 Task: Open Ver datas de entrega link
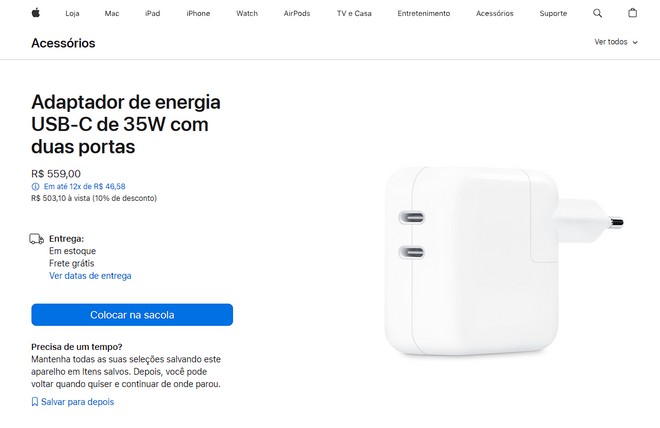[x=90, y=276]
